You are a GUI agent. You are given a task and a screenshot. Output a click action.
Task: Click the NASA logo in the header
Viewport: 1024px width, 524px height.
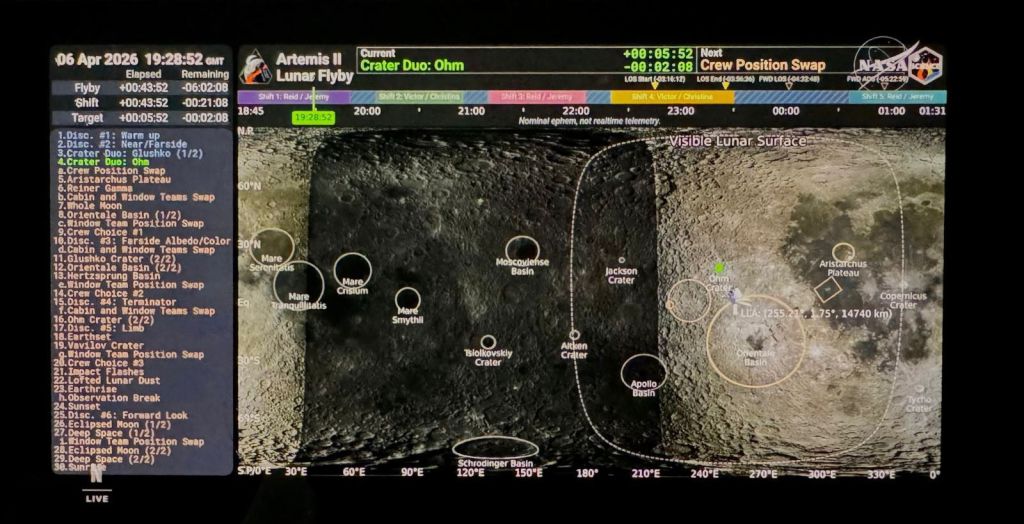point(881,63)
